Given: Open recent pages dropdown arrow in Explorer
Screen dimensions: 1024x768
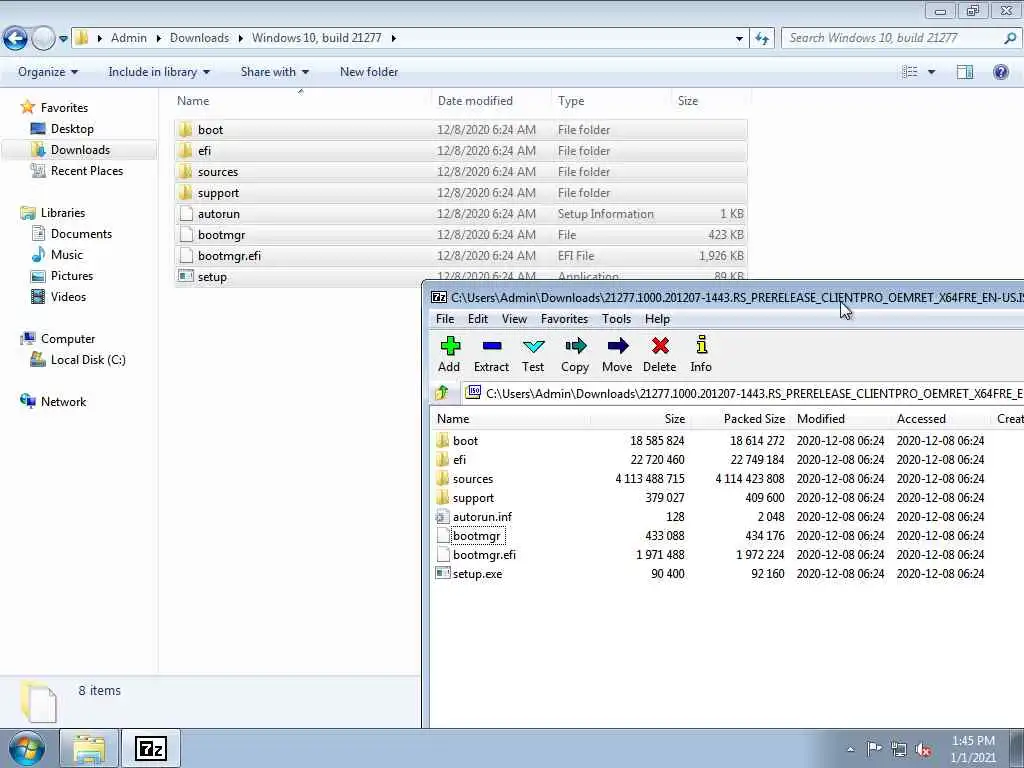Looking at the screenshot, I should pyautogui.click(x=63, y=39).
